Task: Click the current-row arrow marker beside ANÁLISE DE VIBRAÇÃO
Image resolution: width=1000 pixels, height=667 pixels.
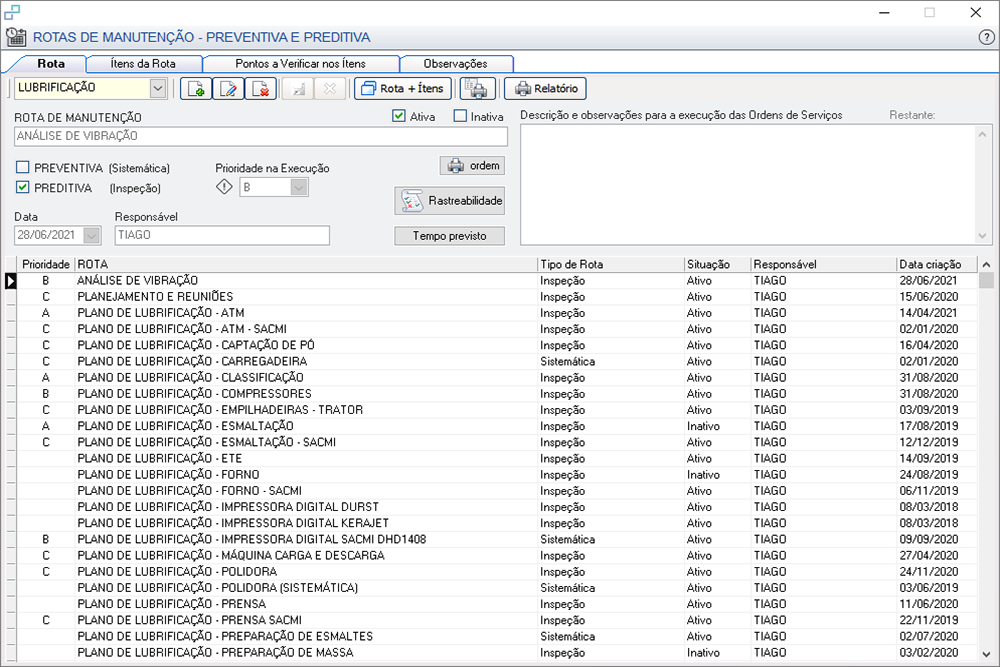Action: [x=11, y=281]
